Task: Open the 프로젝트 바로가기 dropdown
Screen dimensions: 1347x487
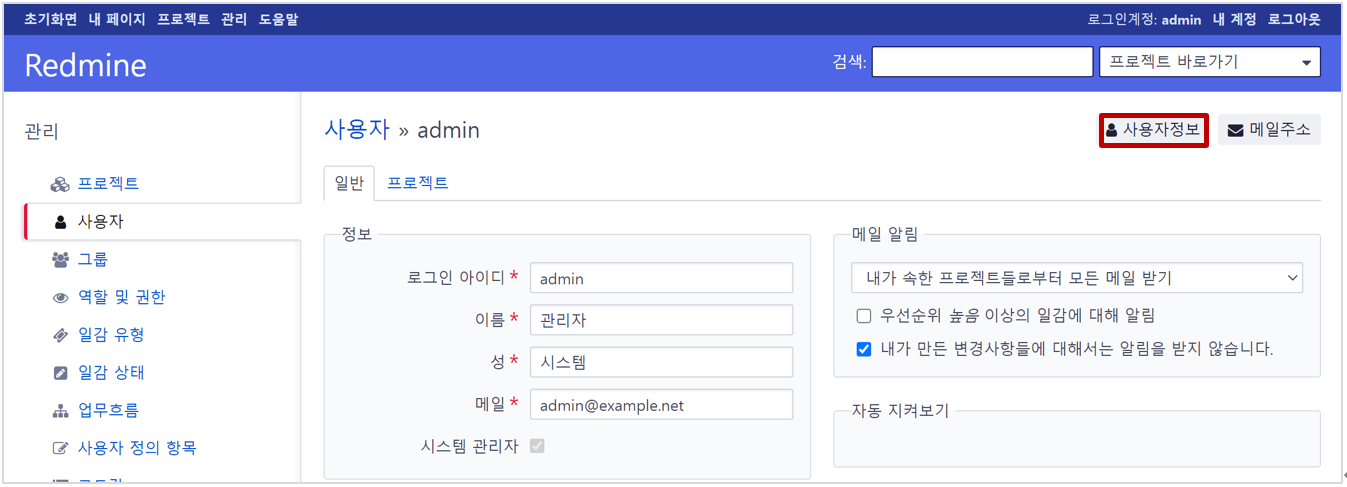Action: pos(1209,62)
